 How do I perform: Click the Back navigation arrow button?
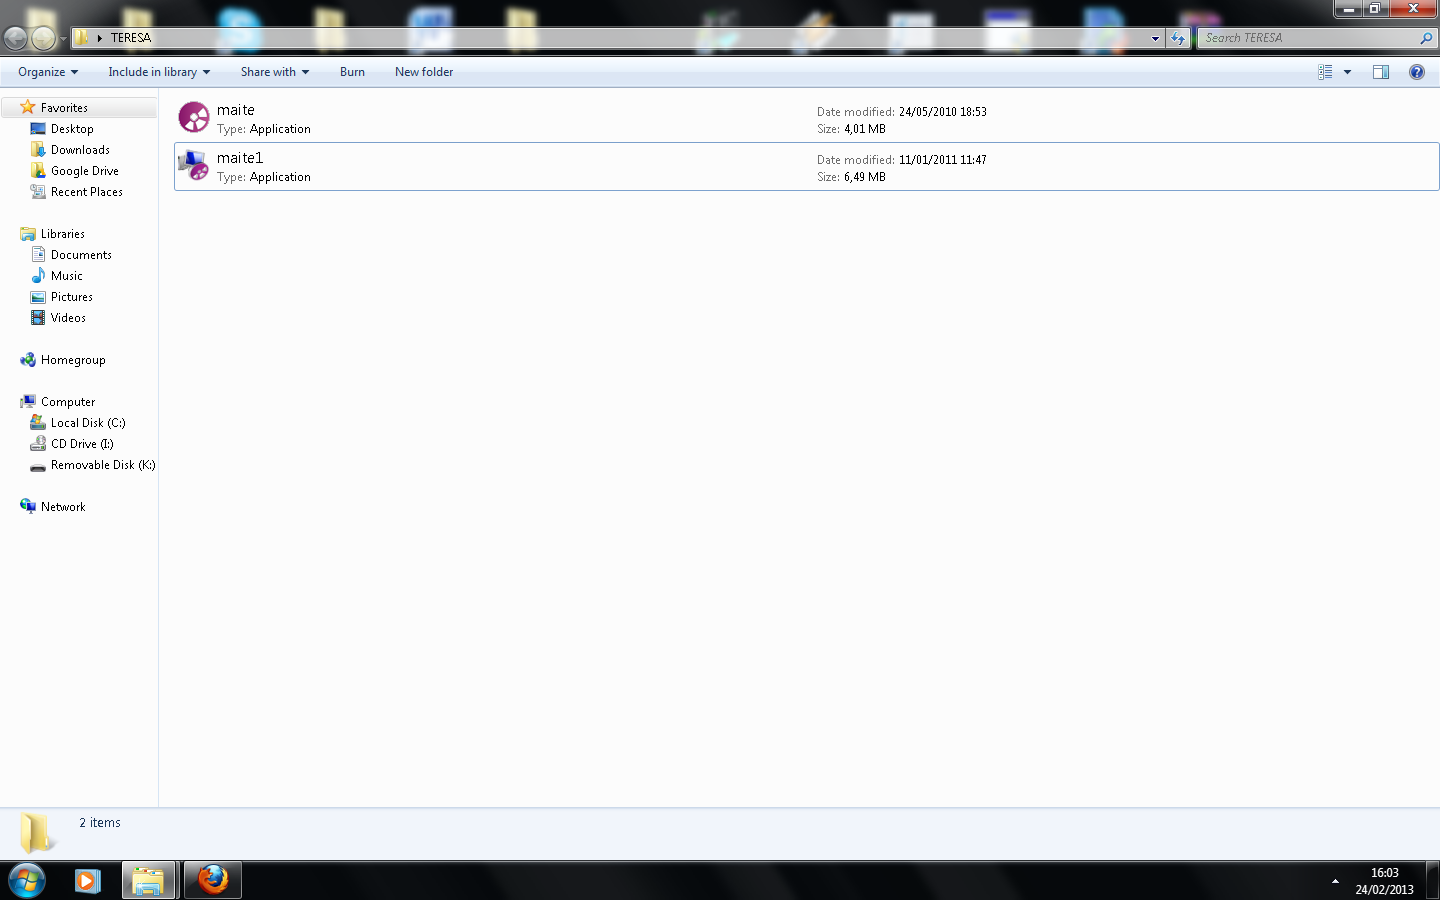pos(16,38)
